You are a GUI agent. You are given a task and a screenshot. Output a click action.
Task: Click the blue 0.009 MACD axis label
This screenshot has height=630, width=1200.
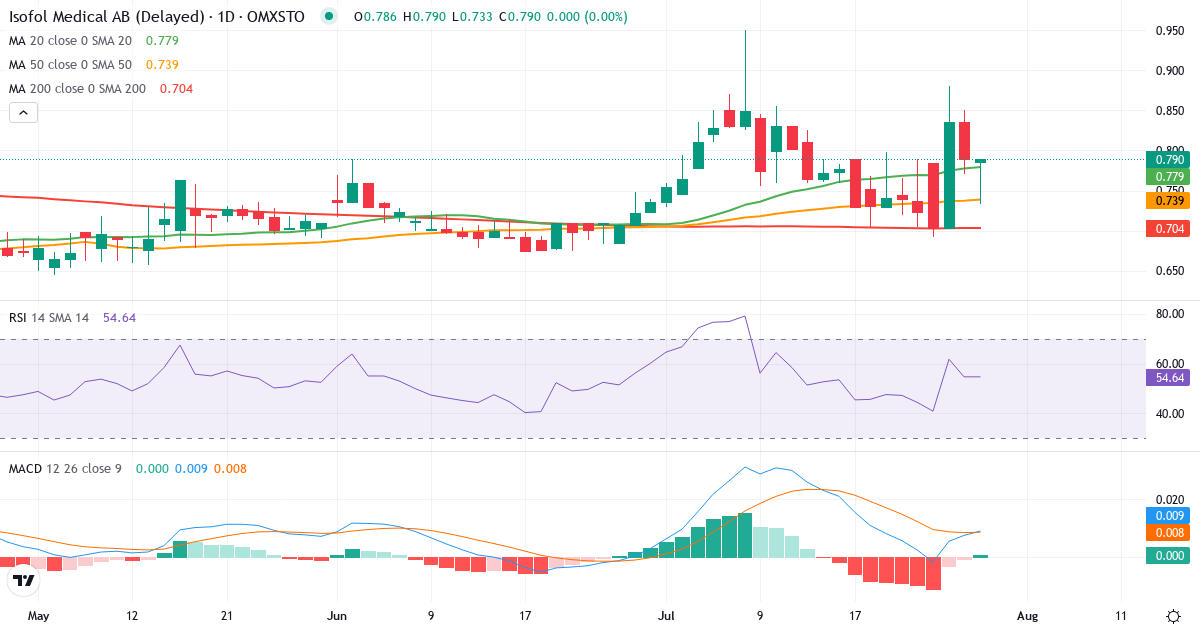[x=1170, y=515]
